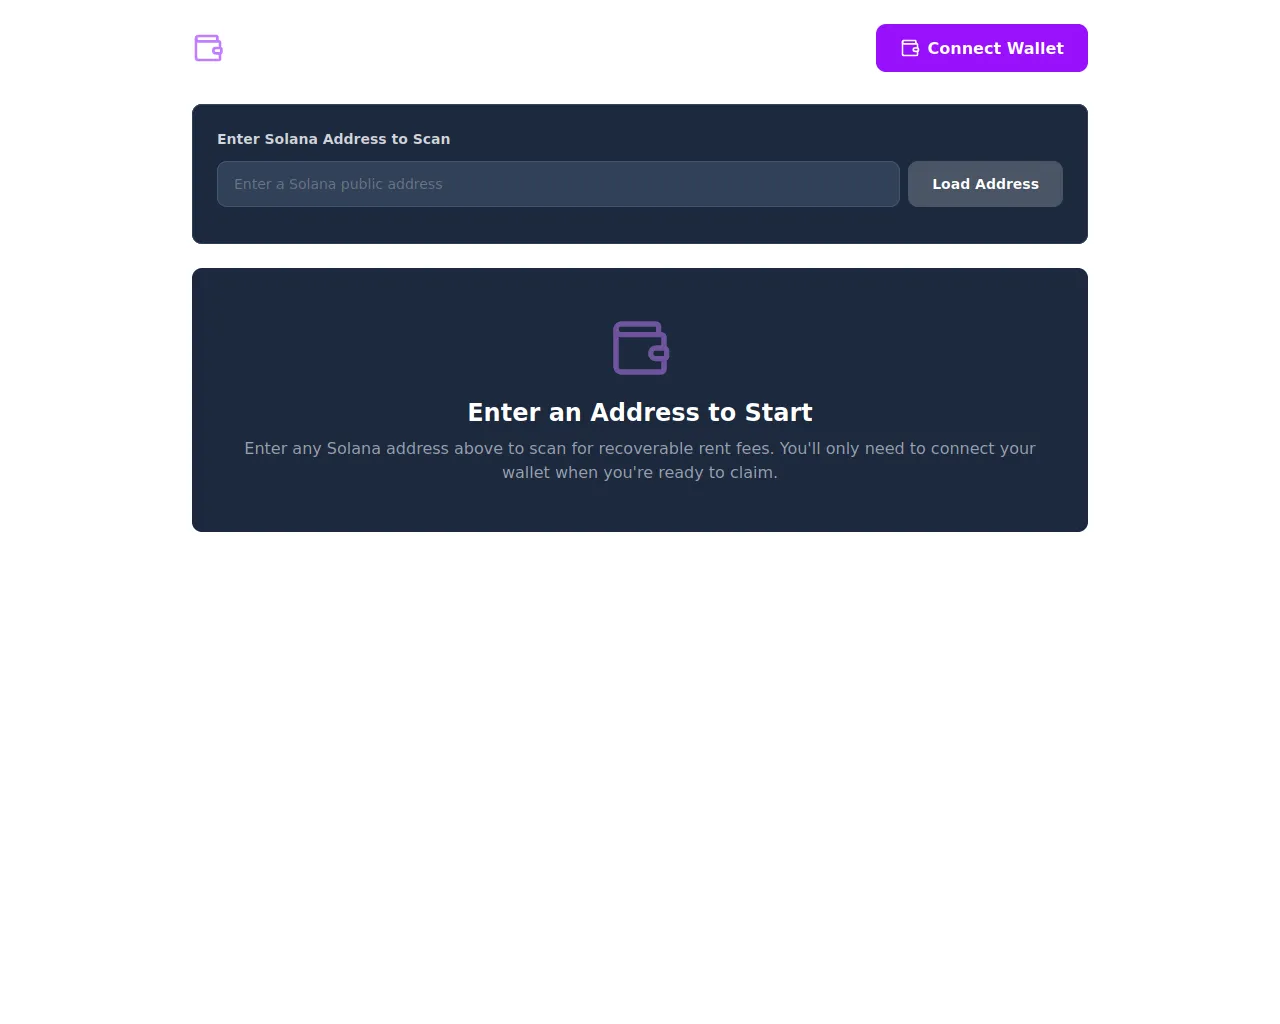Click the word 'Load' on the gray button
Screen dimensions: 1280x1024
point(951,184)
